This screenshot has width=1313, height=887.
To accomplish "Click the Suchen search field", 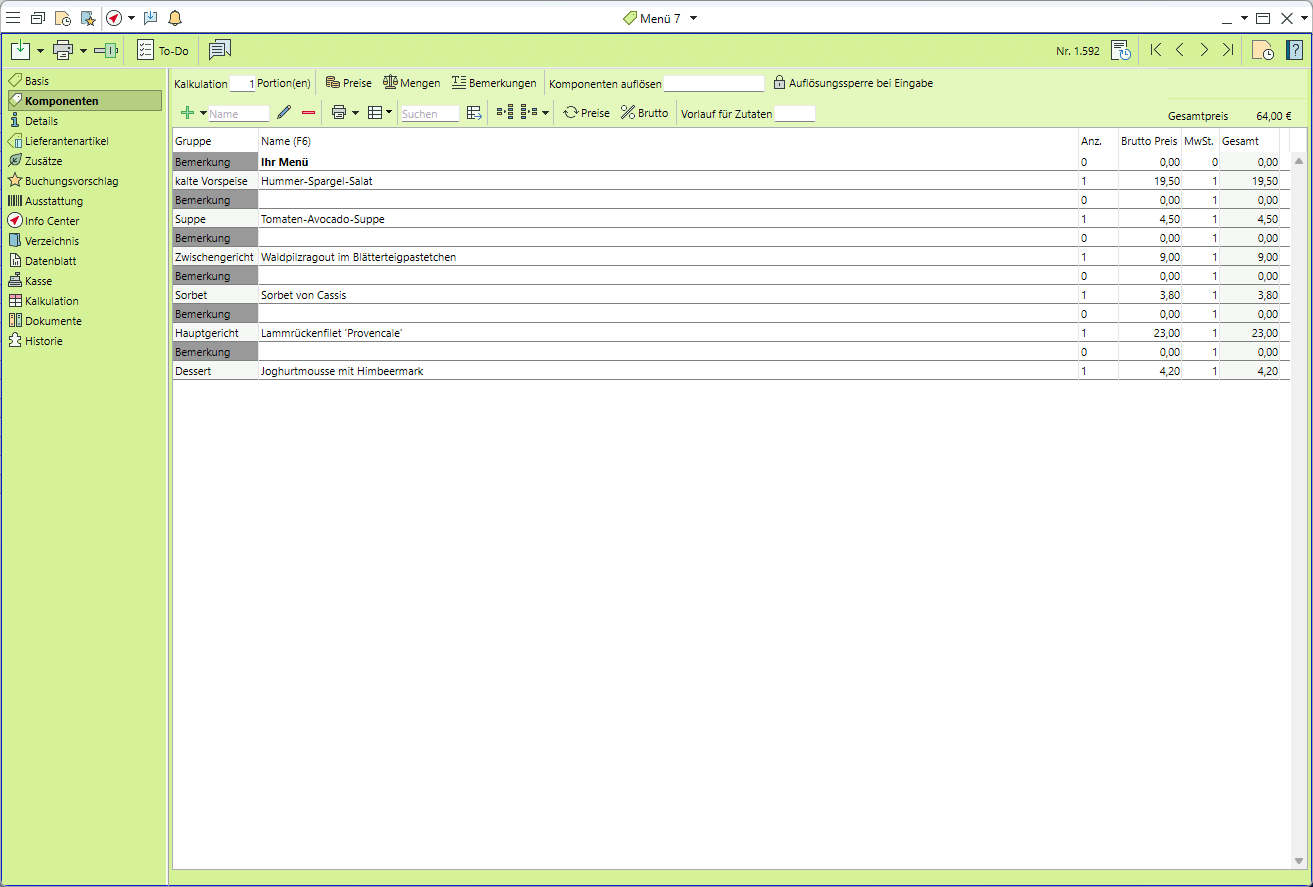I will tap(429, 114).
